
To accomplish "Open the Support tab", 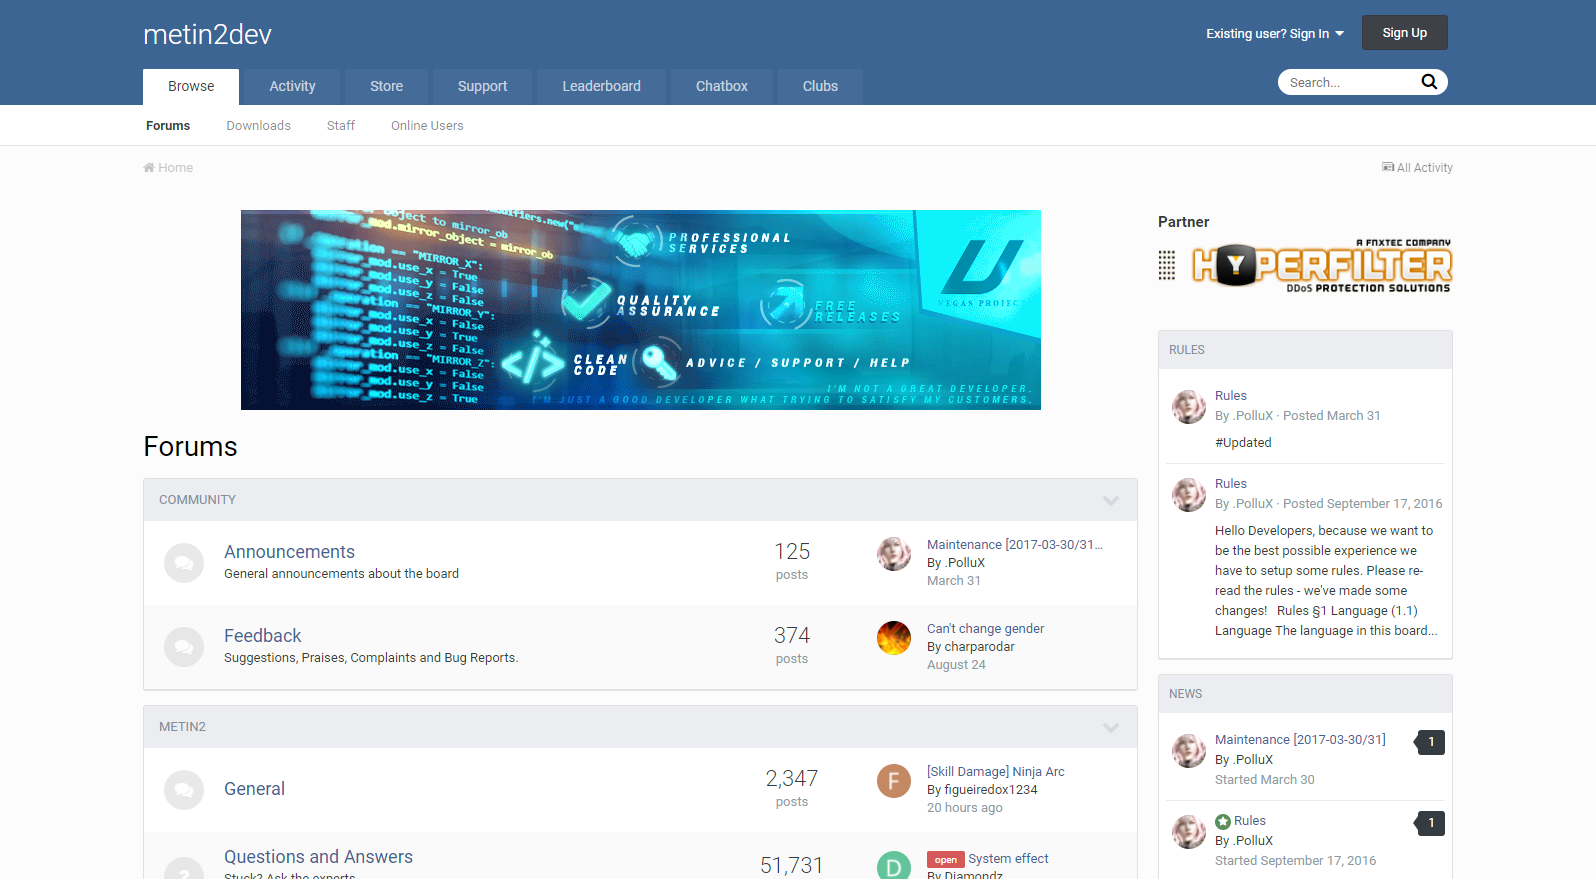I will click(x=482, y=87).
